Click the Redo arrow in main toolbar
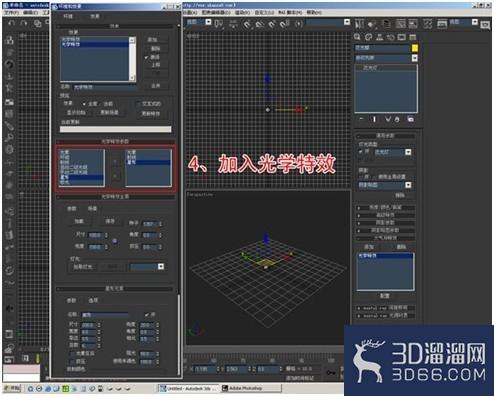This screenshot has height=396, width=494. tap(24, 23)
